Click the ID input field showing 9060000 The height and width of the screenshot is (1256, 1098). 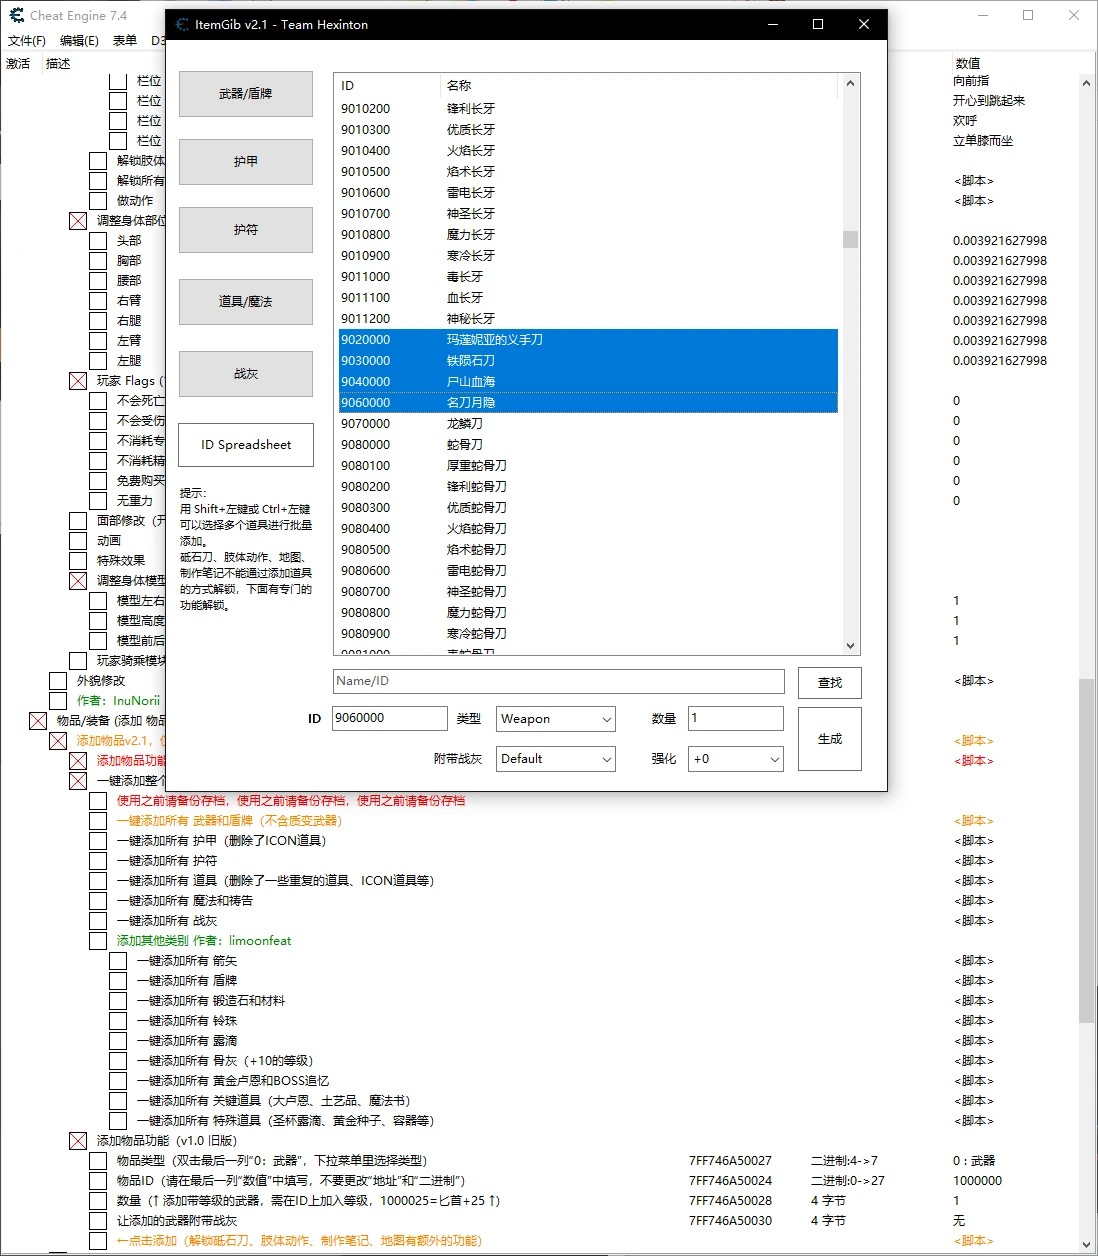tap(390, 718)
